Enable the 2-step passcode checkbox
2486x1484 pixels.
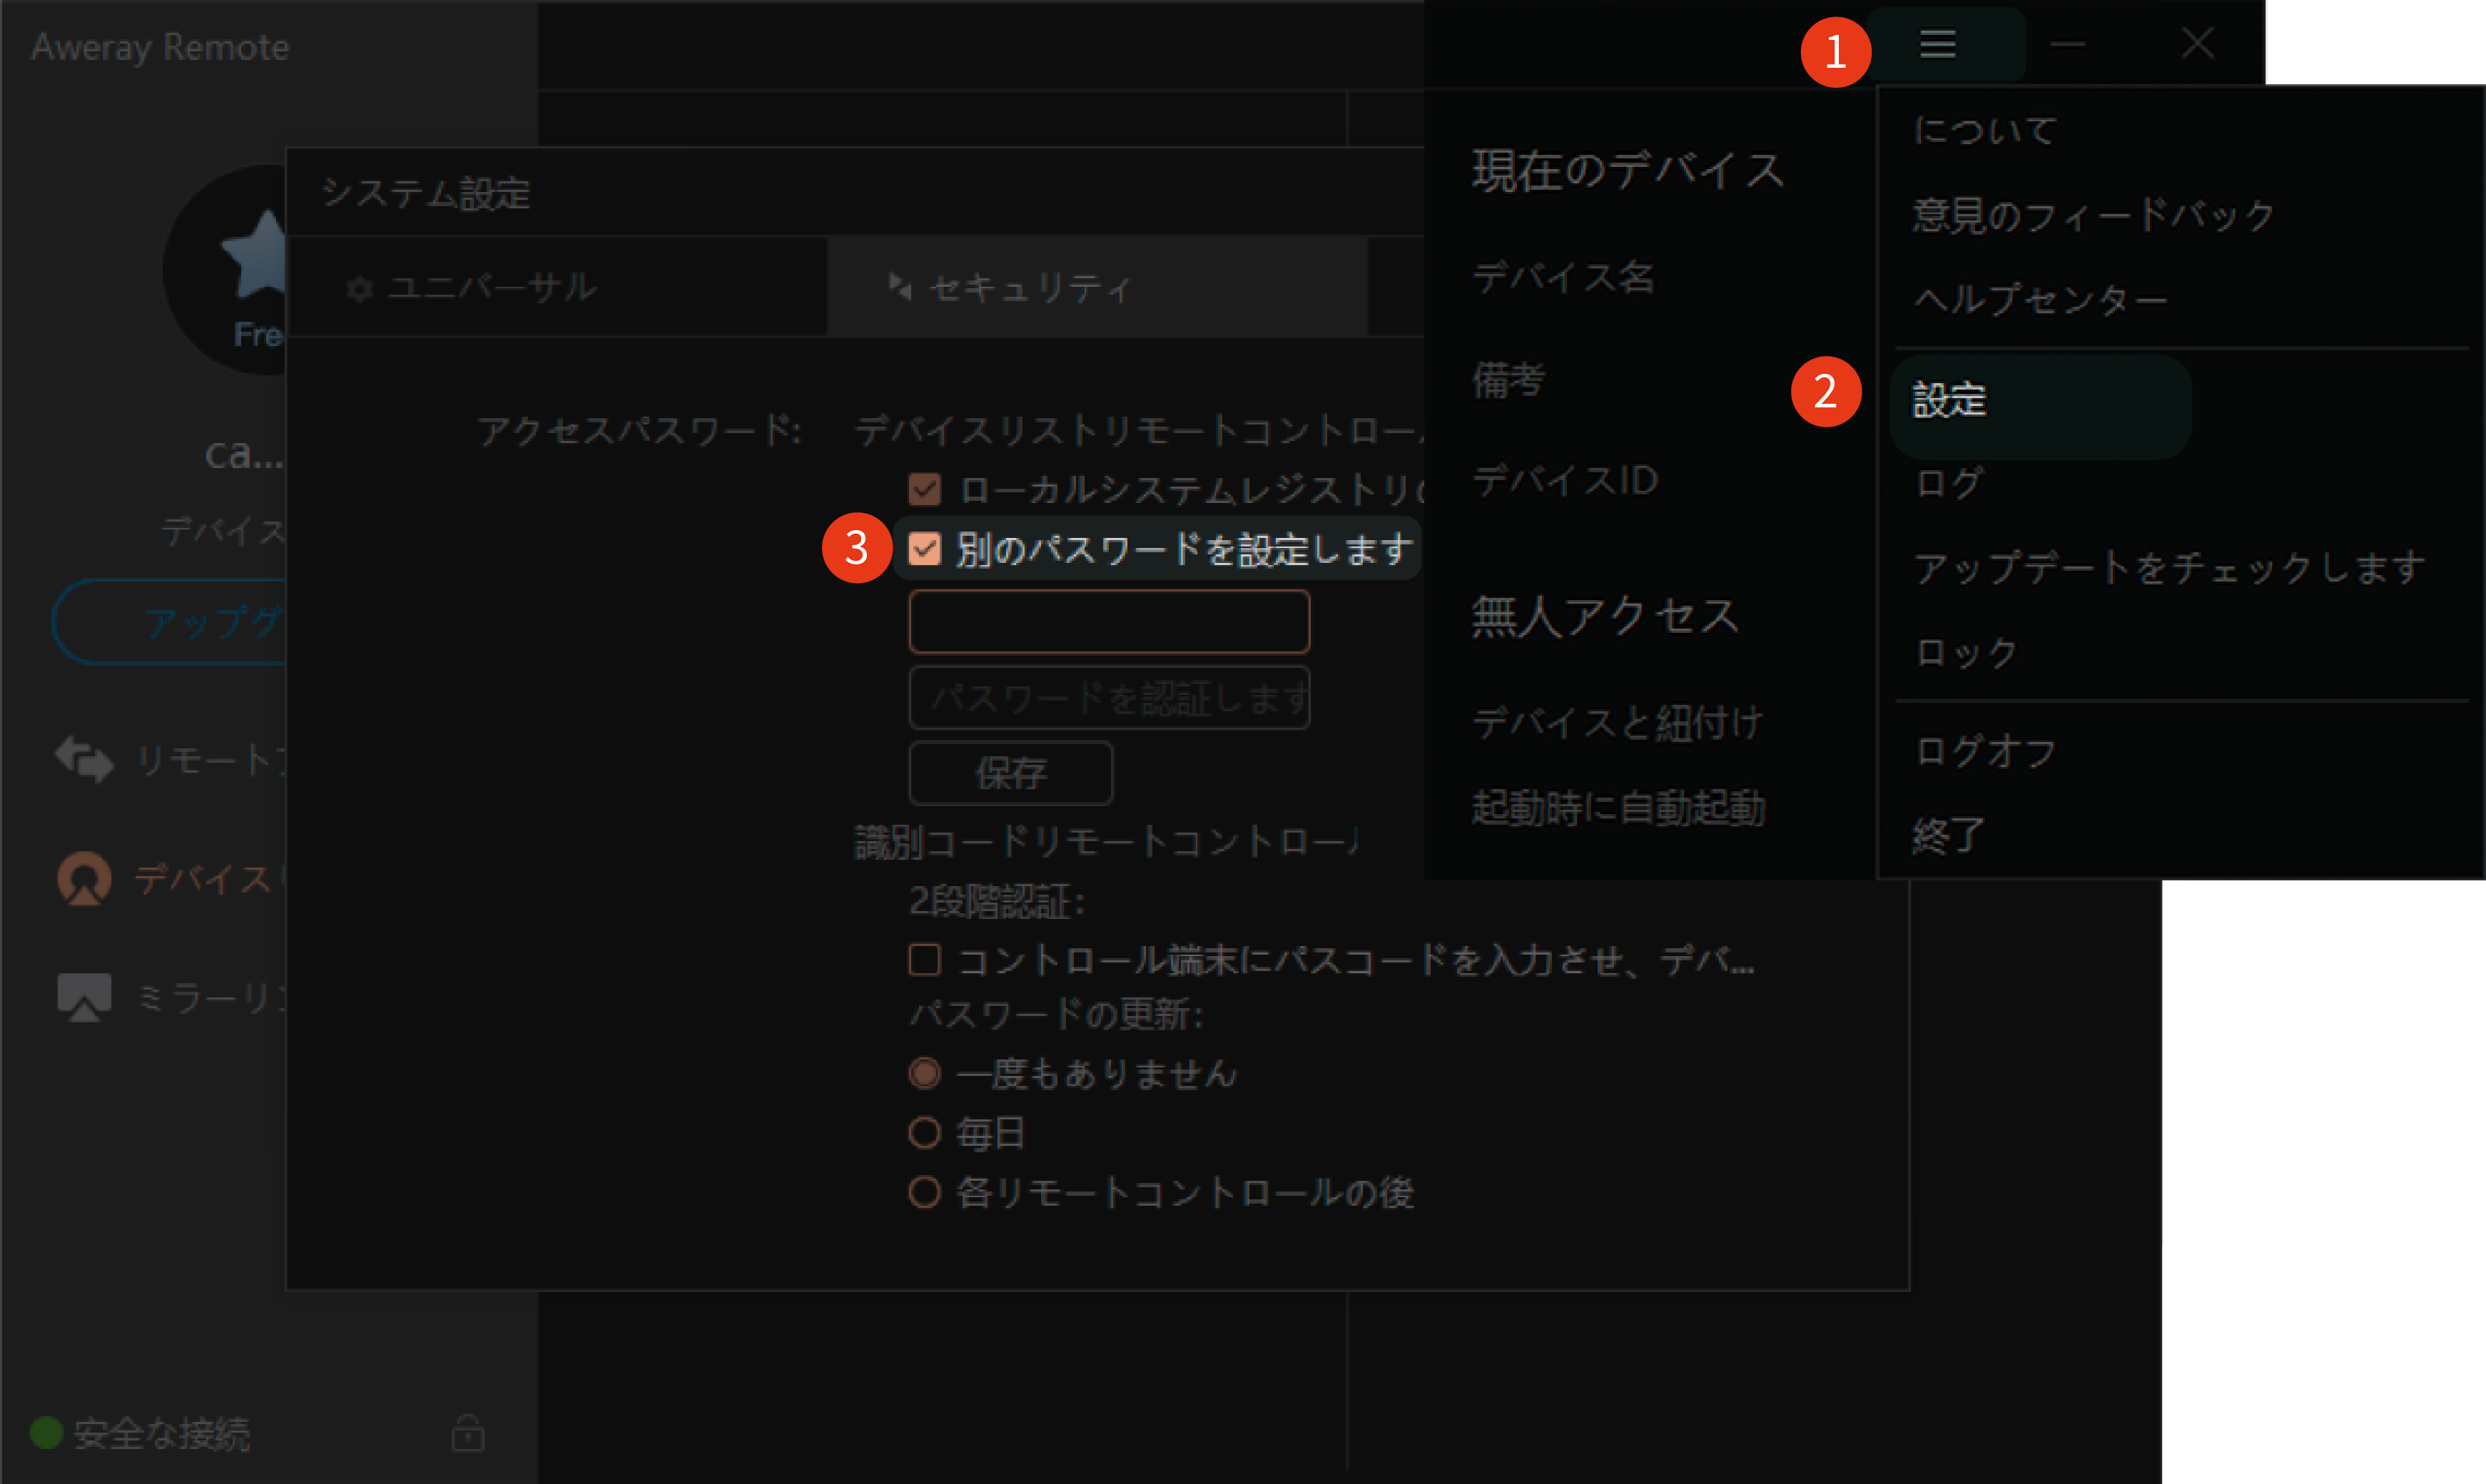[925, 959]
